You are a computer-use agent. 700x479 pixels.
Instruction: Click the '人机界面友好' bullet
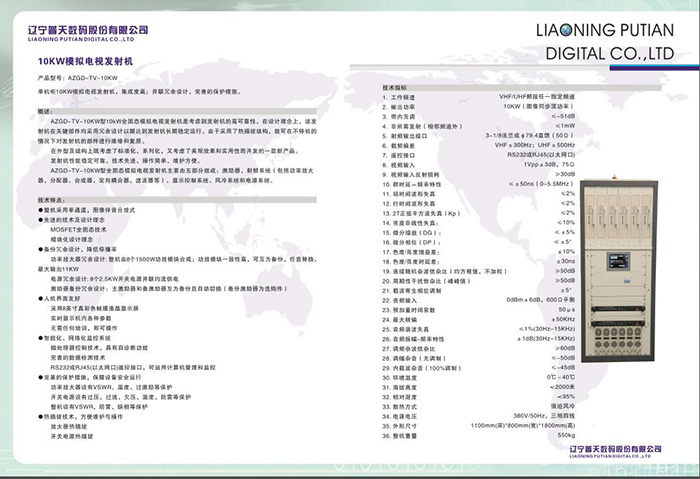point(59,298)
